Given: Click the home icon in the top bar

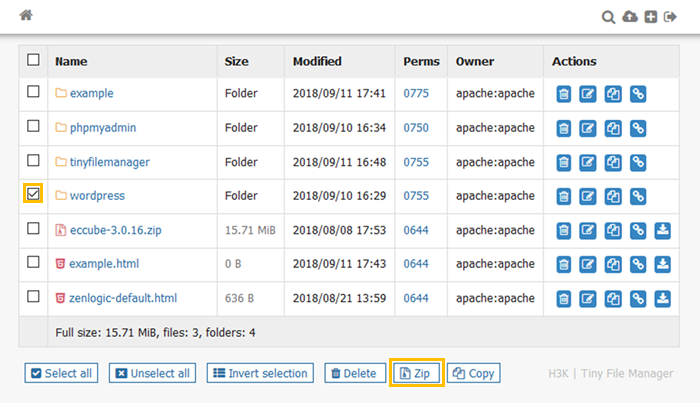Looking at the screenshot, I should [26, 16].
